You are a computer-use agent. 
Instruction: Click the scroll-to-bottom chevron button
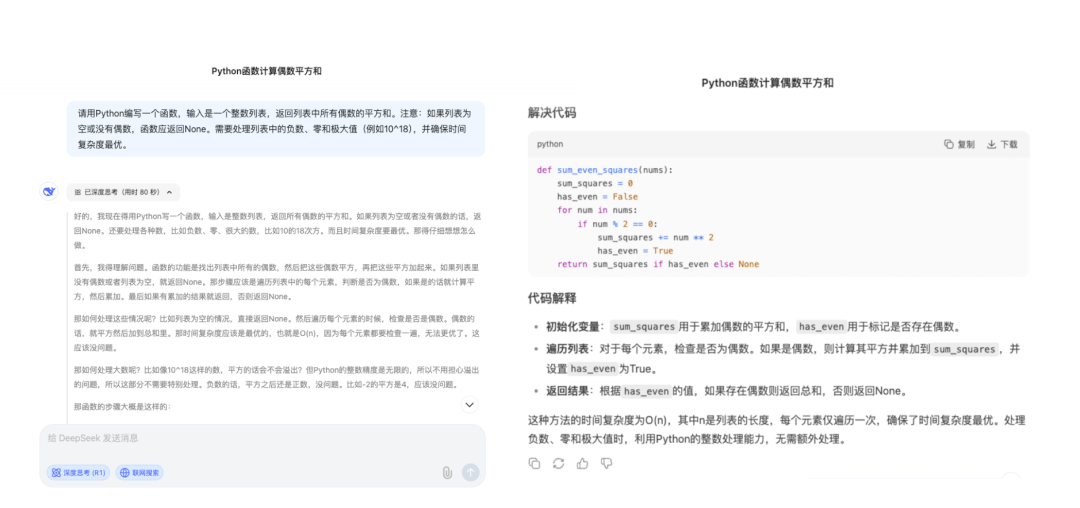pos(469,405)
